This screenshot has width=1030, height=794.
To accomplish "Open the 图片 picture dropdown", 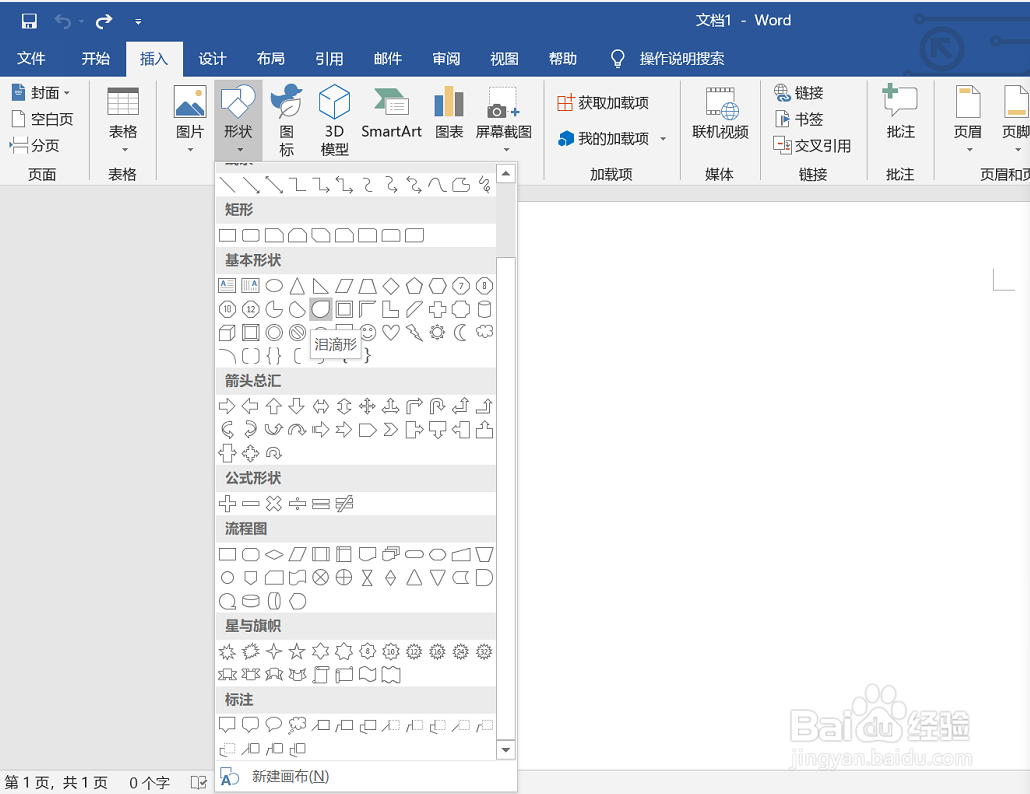I will click(x=190, y=120).
